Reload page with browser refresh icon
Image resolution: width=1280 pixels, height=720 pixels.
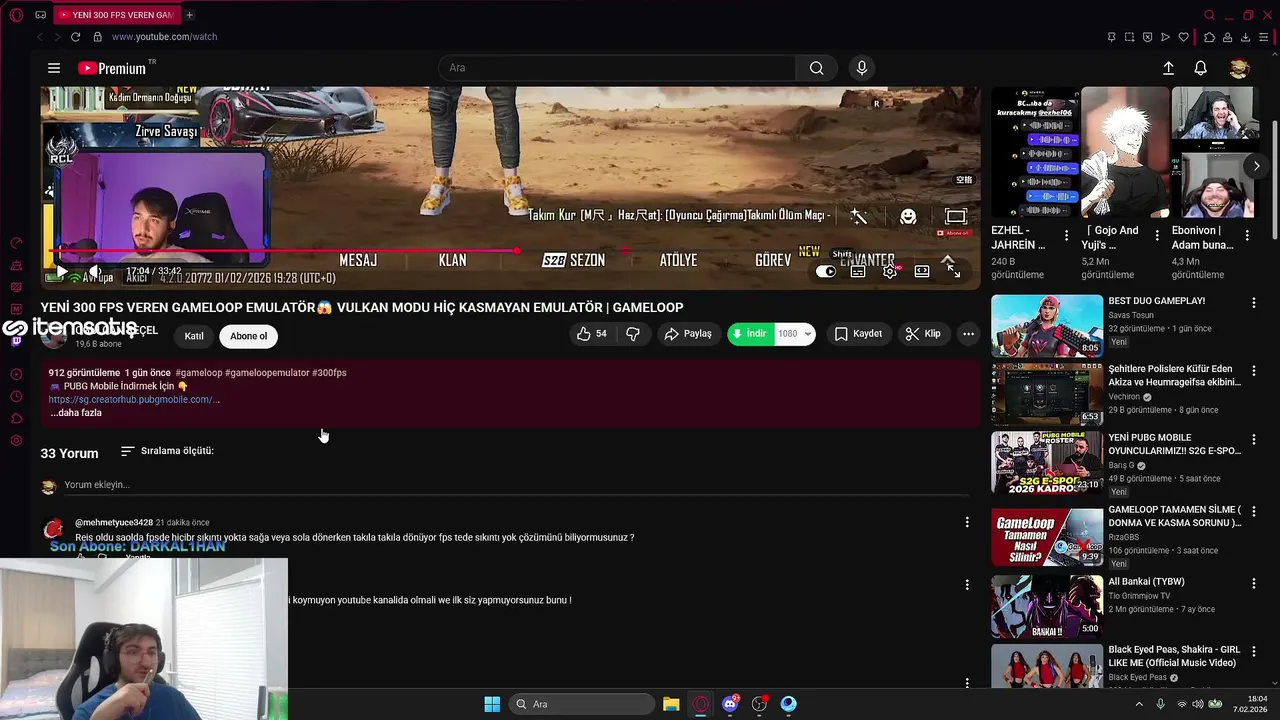point(75,37)
